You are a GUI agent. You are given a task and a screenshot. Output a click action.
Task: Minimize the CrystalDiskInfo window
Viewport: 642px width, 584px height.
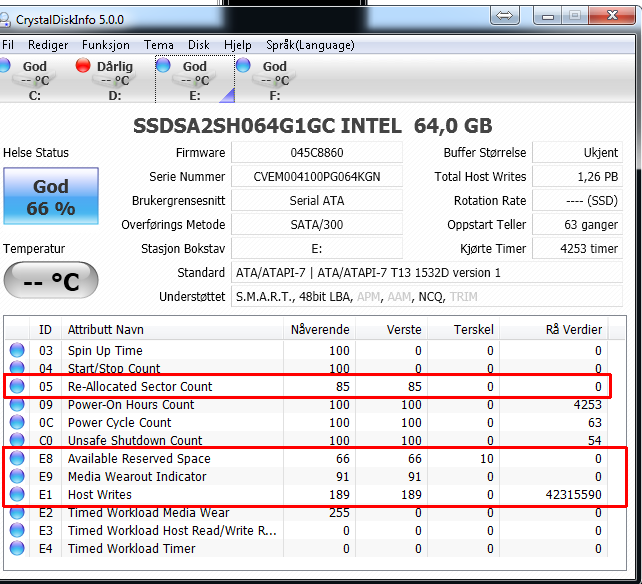click(x=547, y=16)
